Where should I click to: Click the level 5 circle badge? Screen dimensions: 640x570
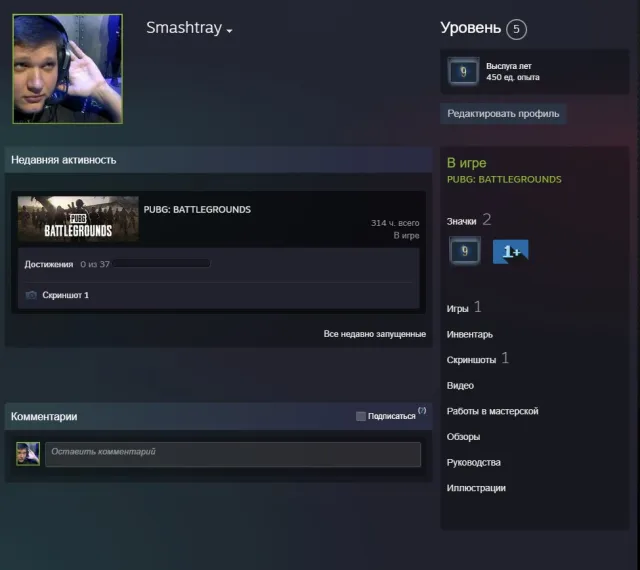click(x=516, y=29)
